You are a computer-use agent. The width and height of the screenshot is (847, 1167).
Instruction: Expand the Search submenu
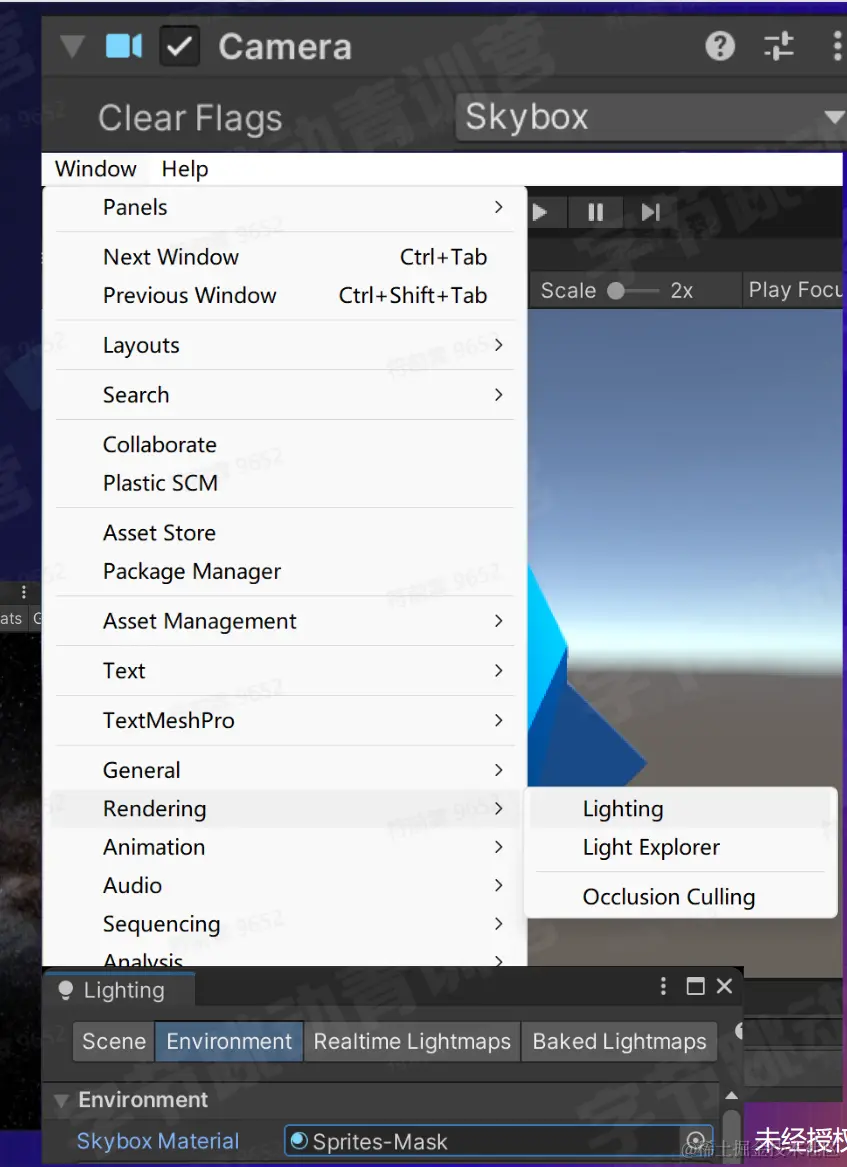285,395
